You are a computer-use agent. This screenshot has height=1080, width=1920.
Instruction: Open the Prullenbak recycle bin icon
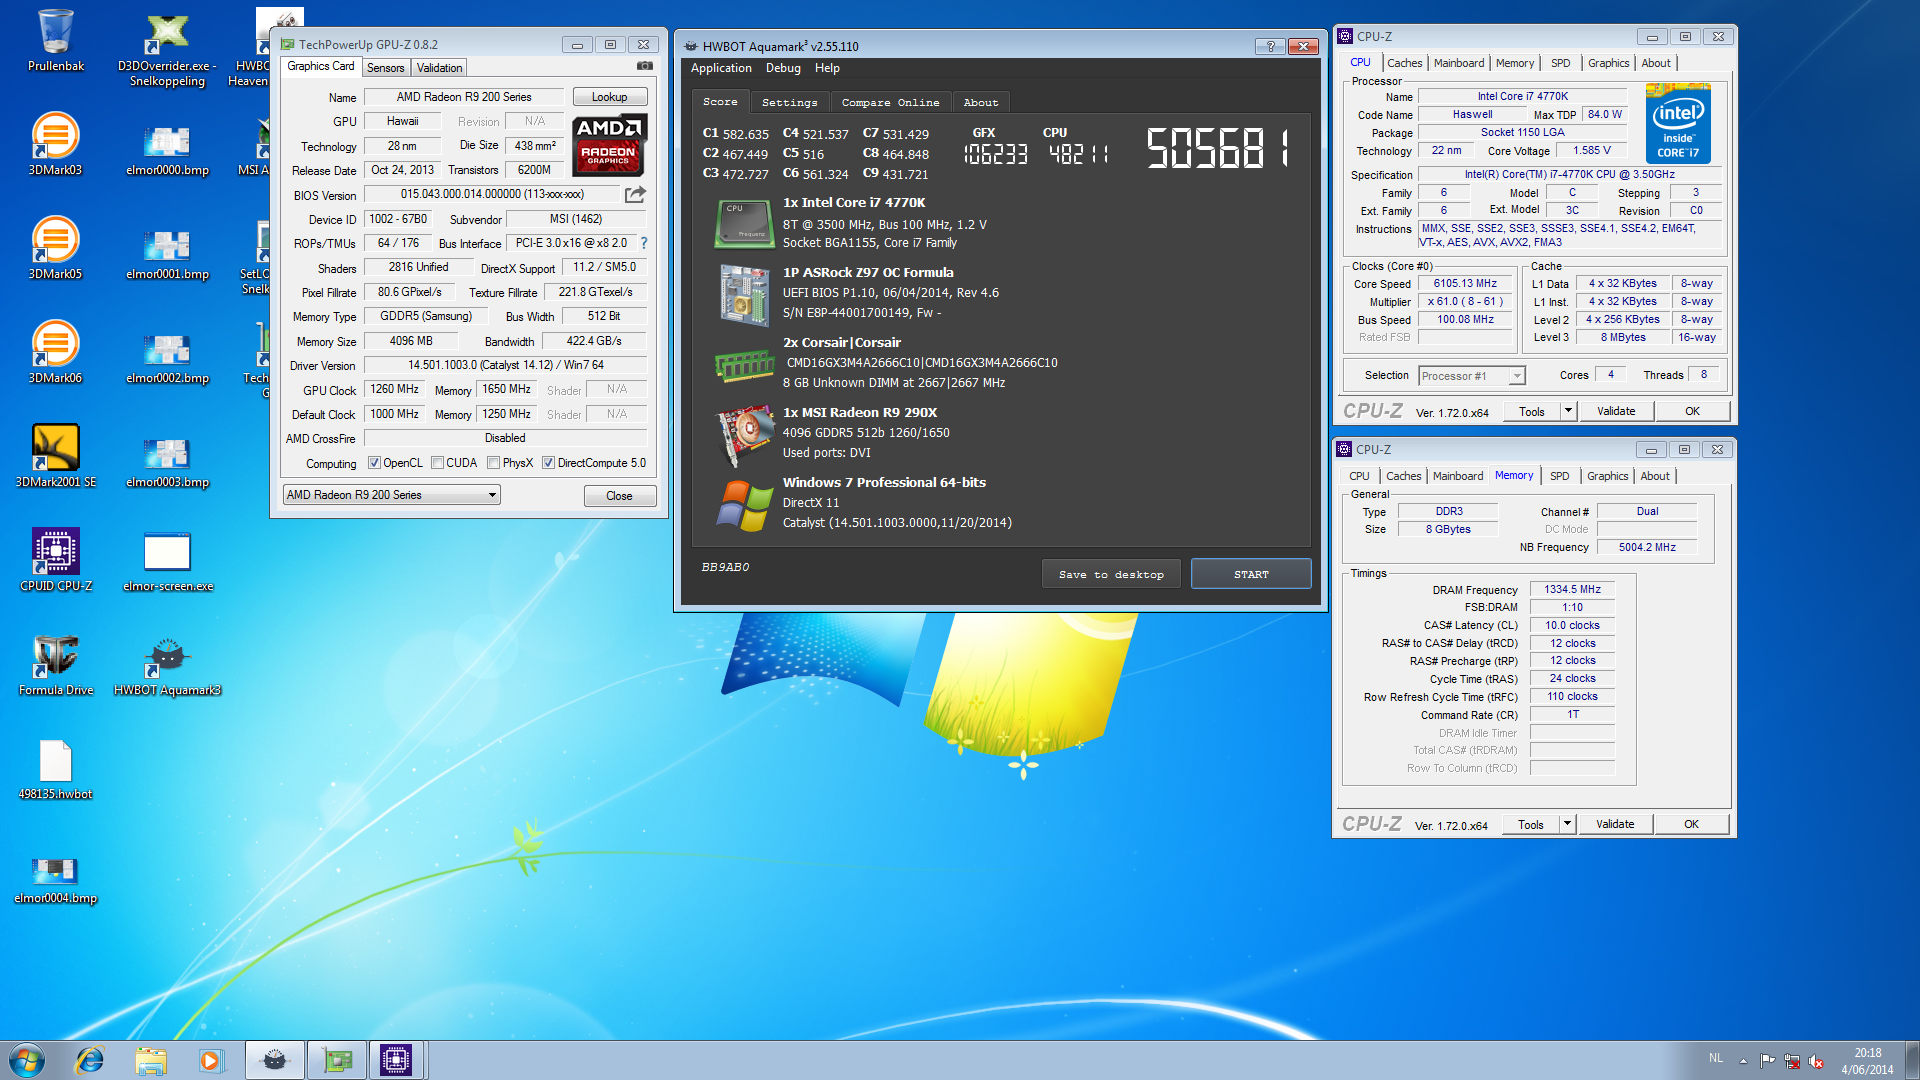(56, 41)
